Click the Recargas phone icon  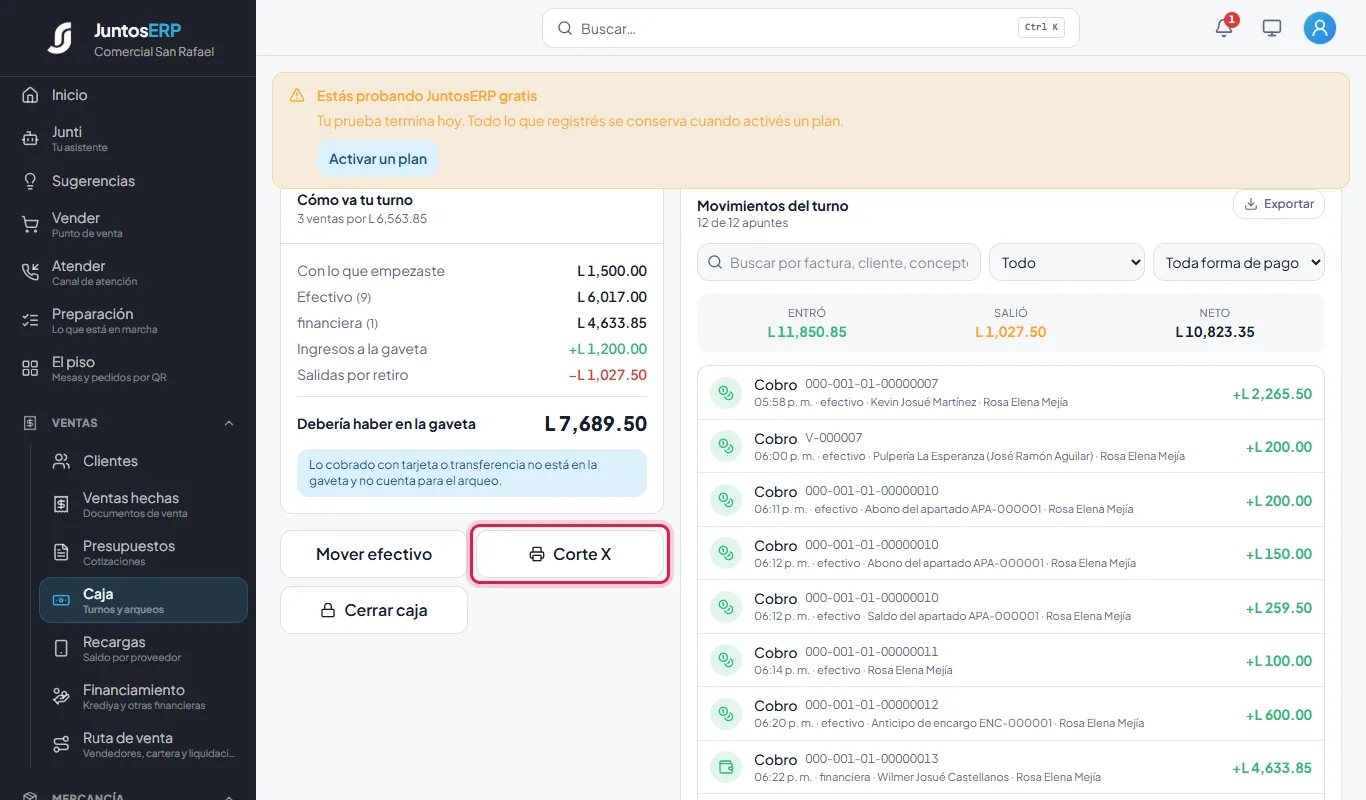(x=61, y=649)
